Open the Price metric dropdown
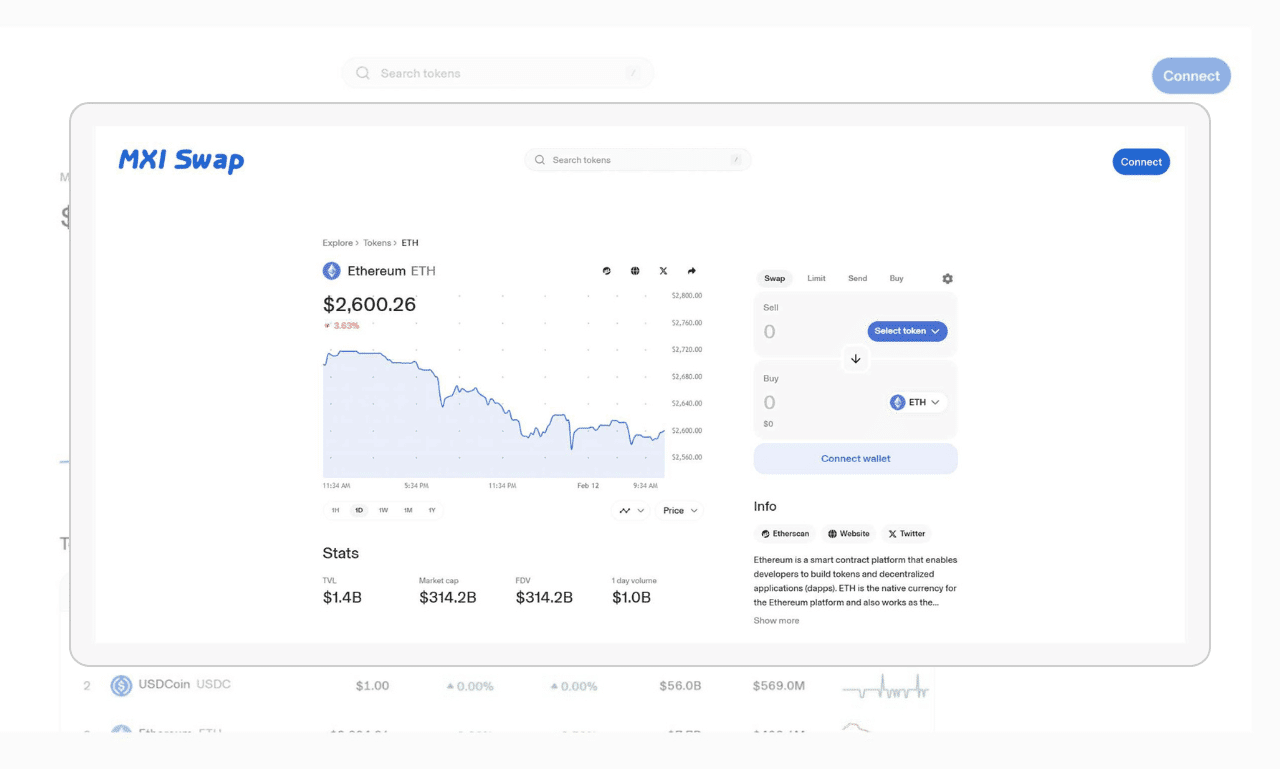The image size is (1280, 769). pos(680,510)
